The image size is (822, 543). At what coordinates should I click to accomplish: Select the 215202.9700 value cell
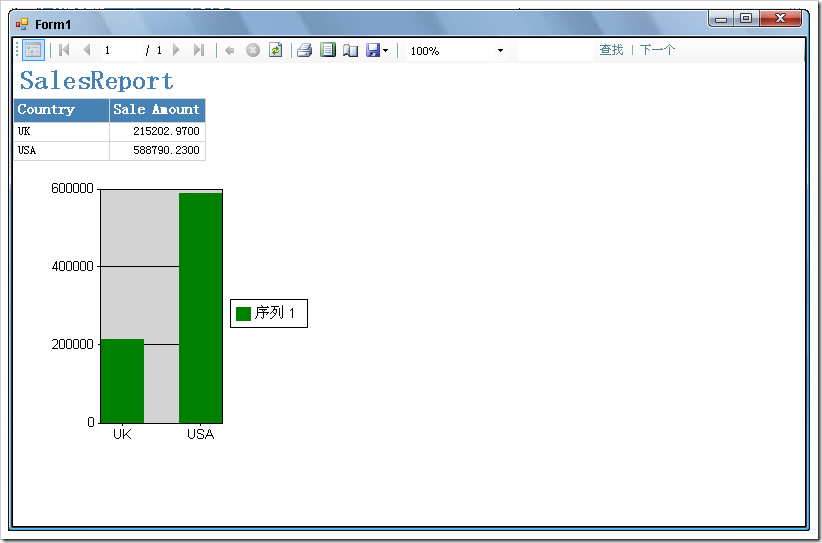(x=157, y=132)
